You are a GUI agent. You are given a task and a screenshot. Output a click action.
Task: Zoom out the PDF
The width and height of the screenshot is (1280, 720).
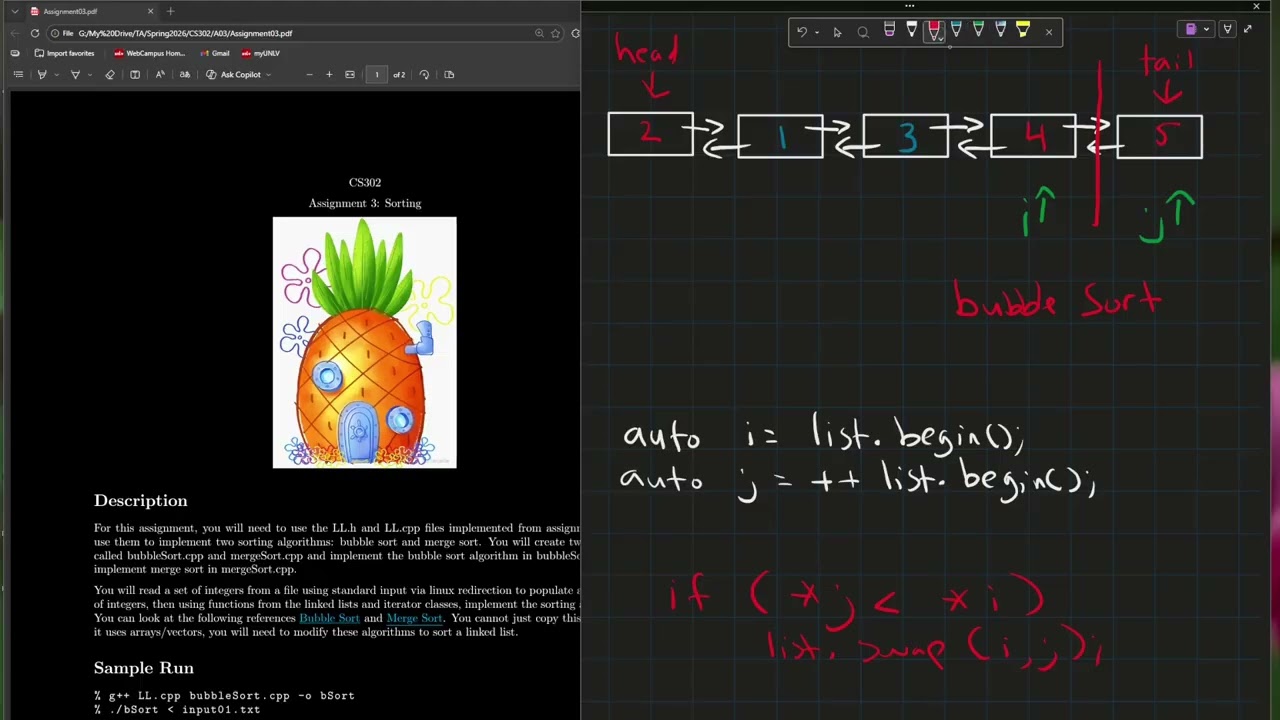pyautogui.click(x=309, y=74)
